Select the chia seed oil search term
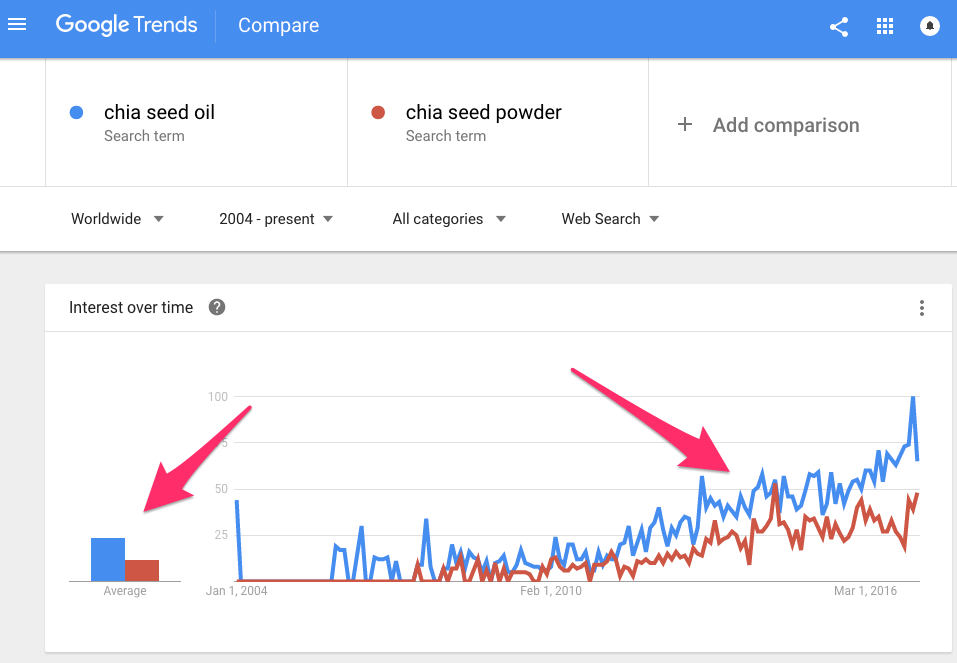957x663 pixels. click(x=159, y=113)
